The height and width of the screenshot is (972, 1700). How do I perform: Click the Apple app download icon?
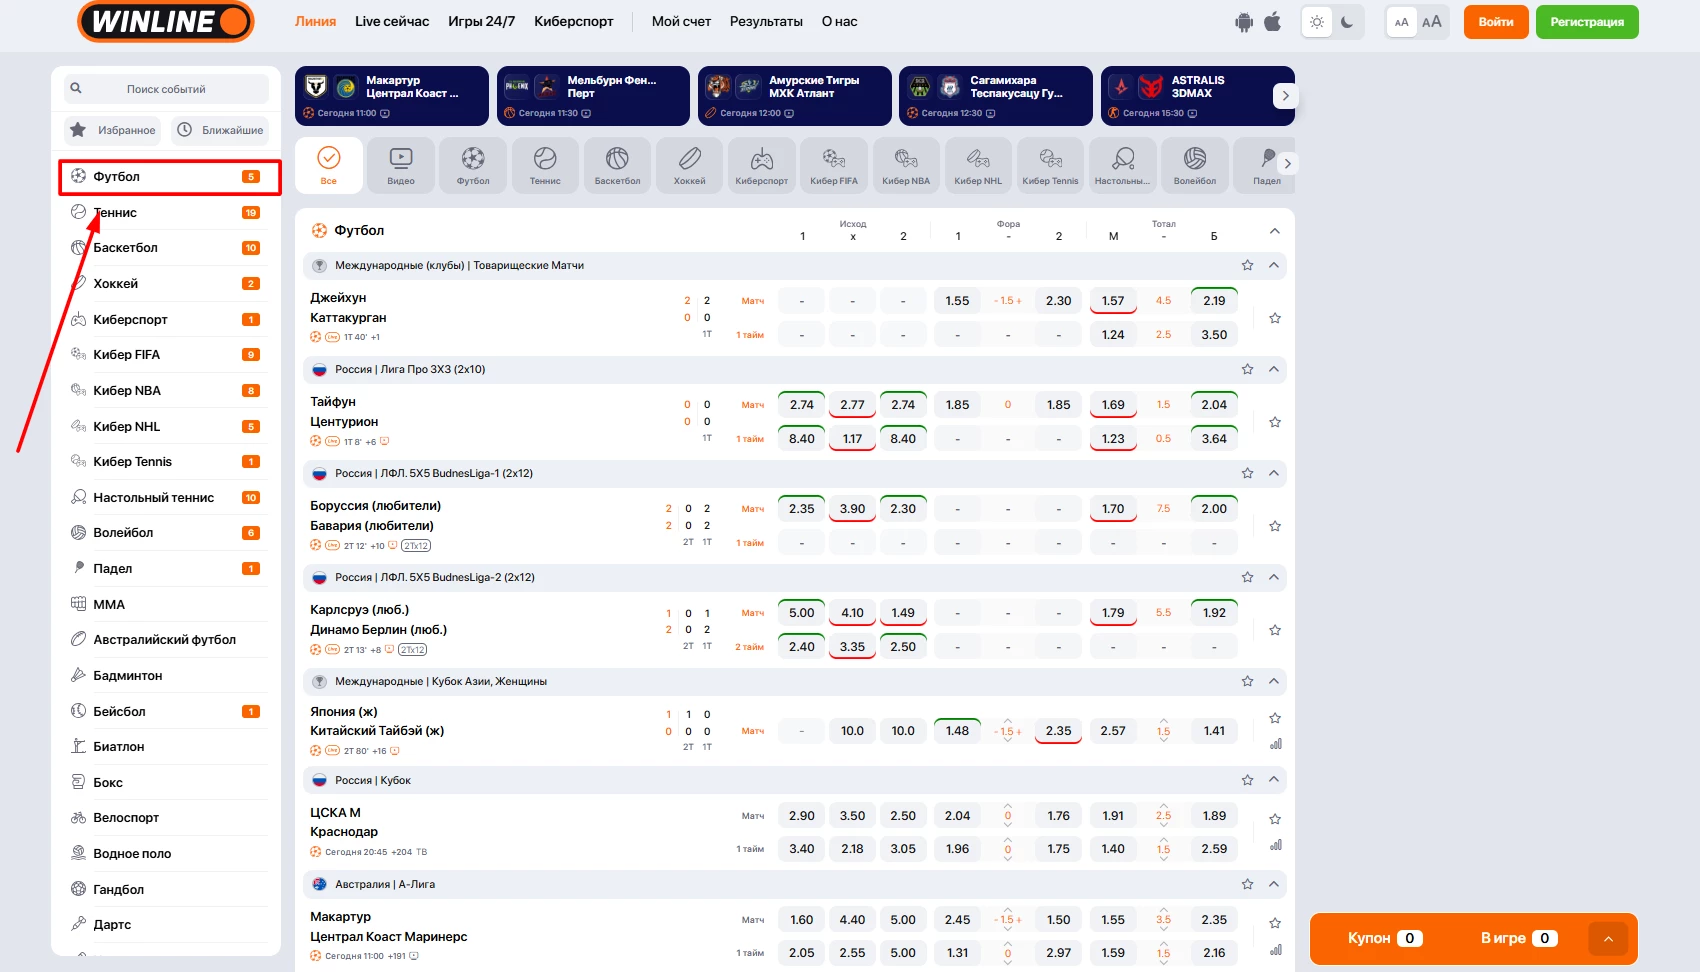click(1272, 22)
